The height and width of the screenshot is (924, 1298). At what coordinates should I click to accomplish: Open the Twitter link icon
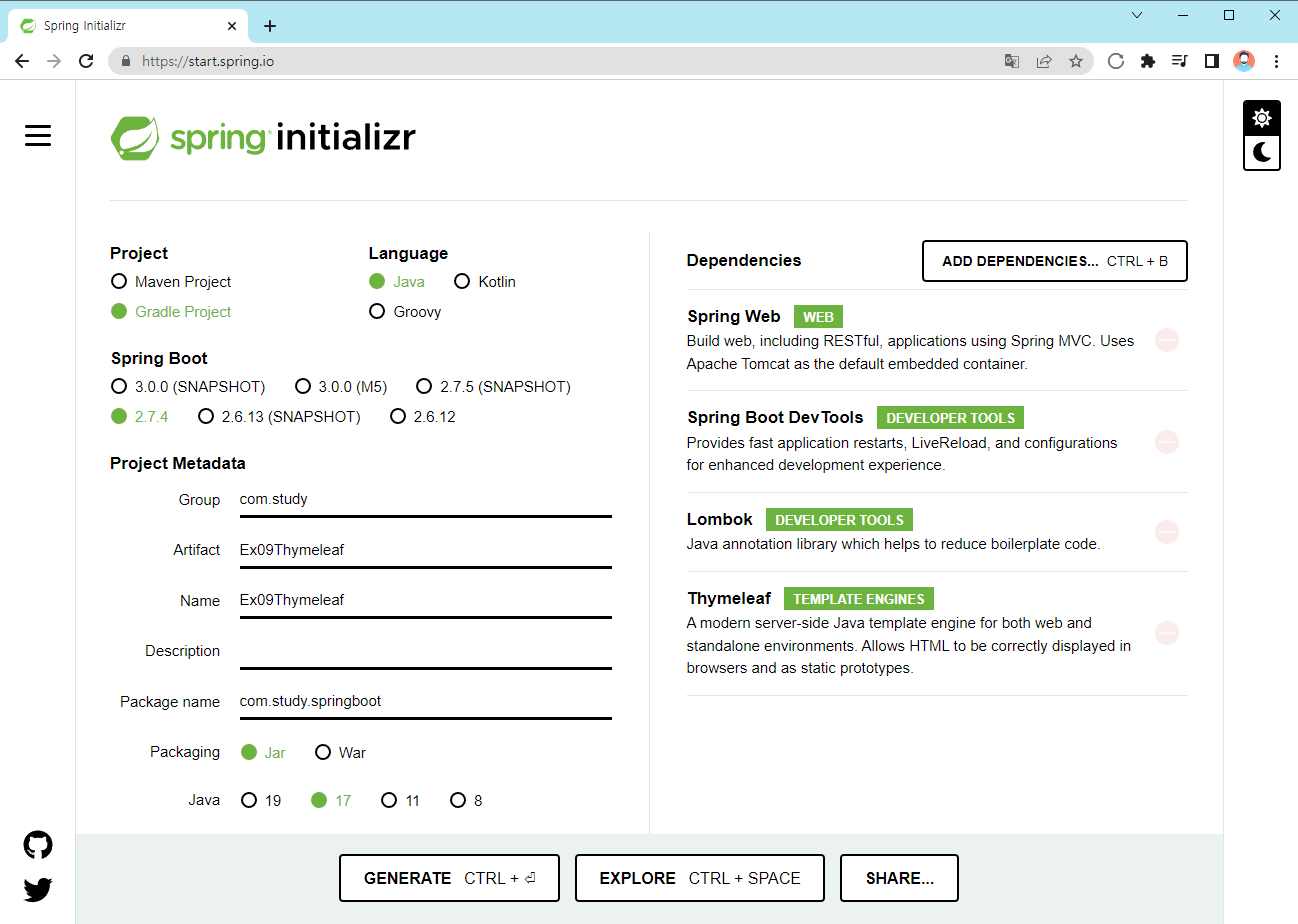pos(38,889)
